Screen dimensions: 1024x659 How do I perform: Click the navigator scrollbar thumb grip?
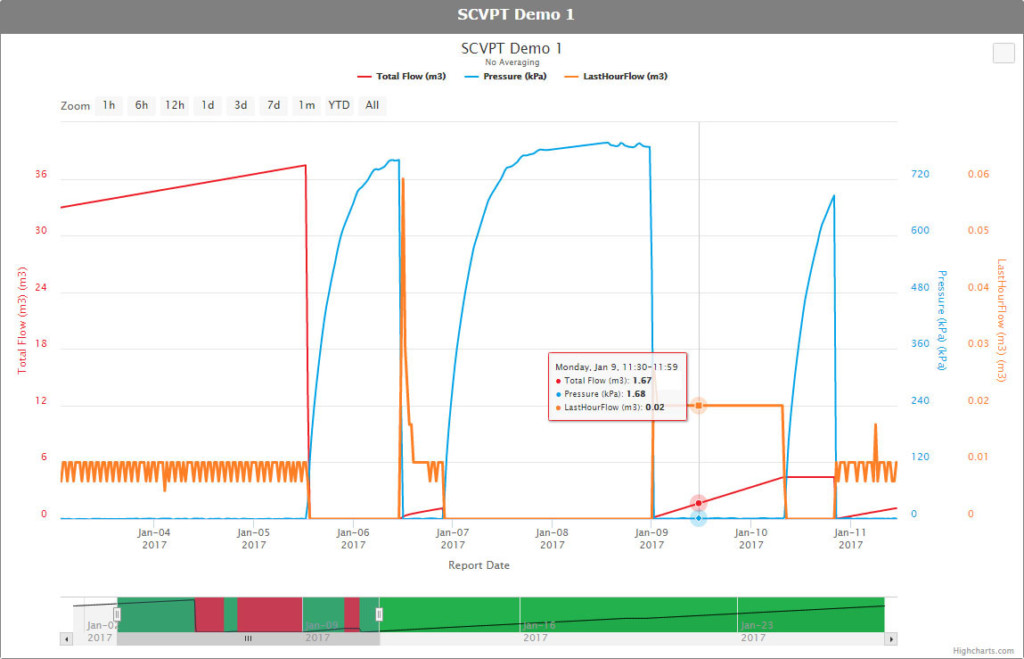coord(248,639)
